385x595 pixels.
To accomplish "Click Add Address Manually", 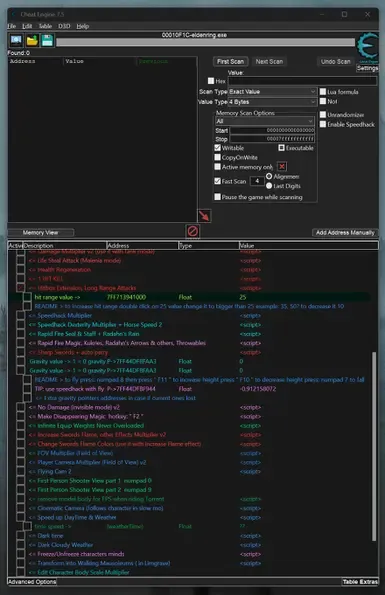I will [345, 232].
